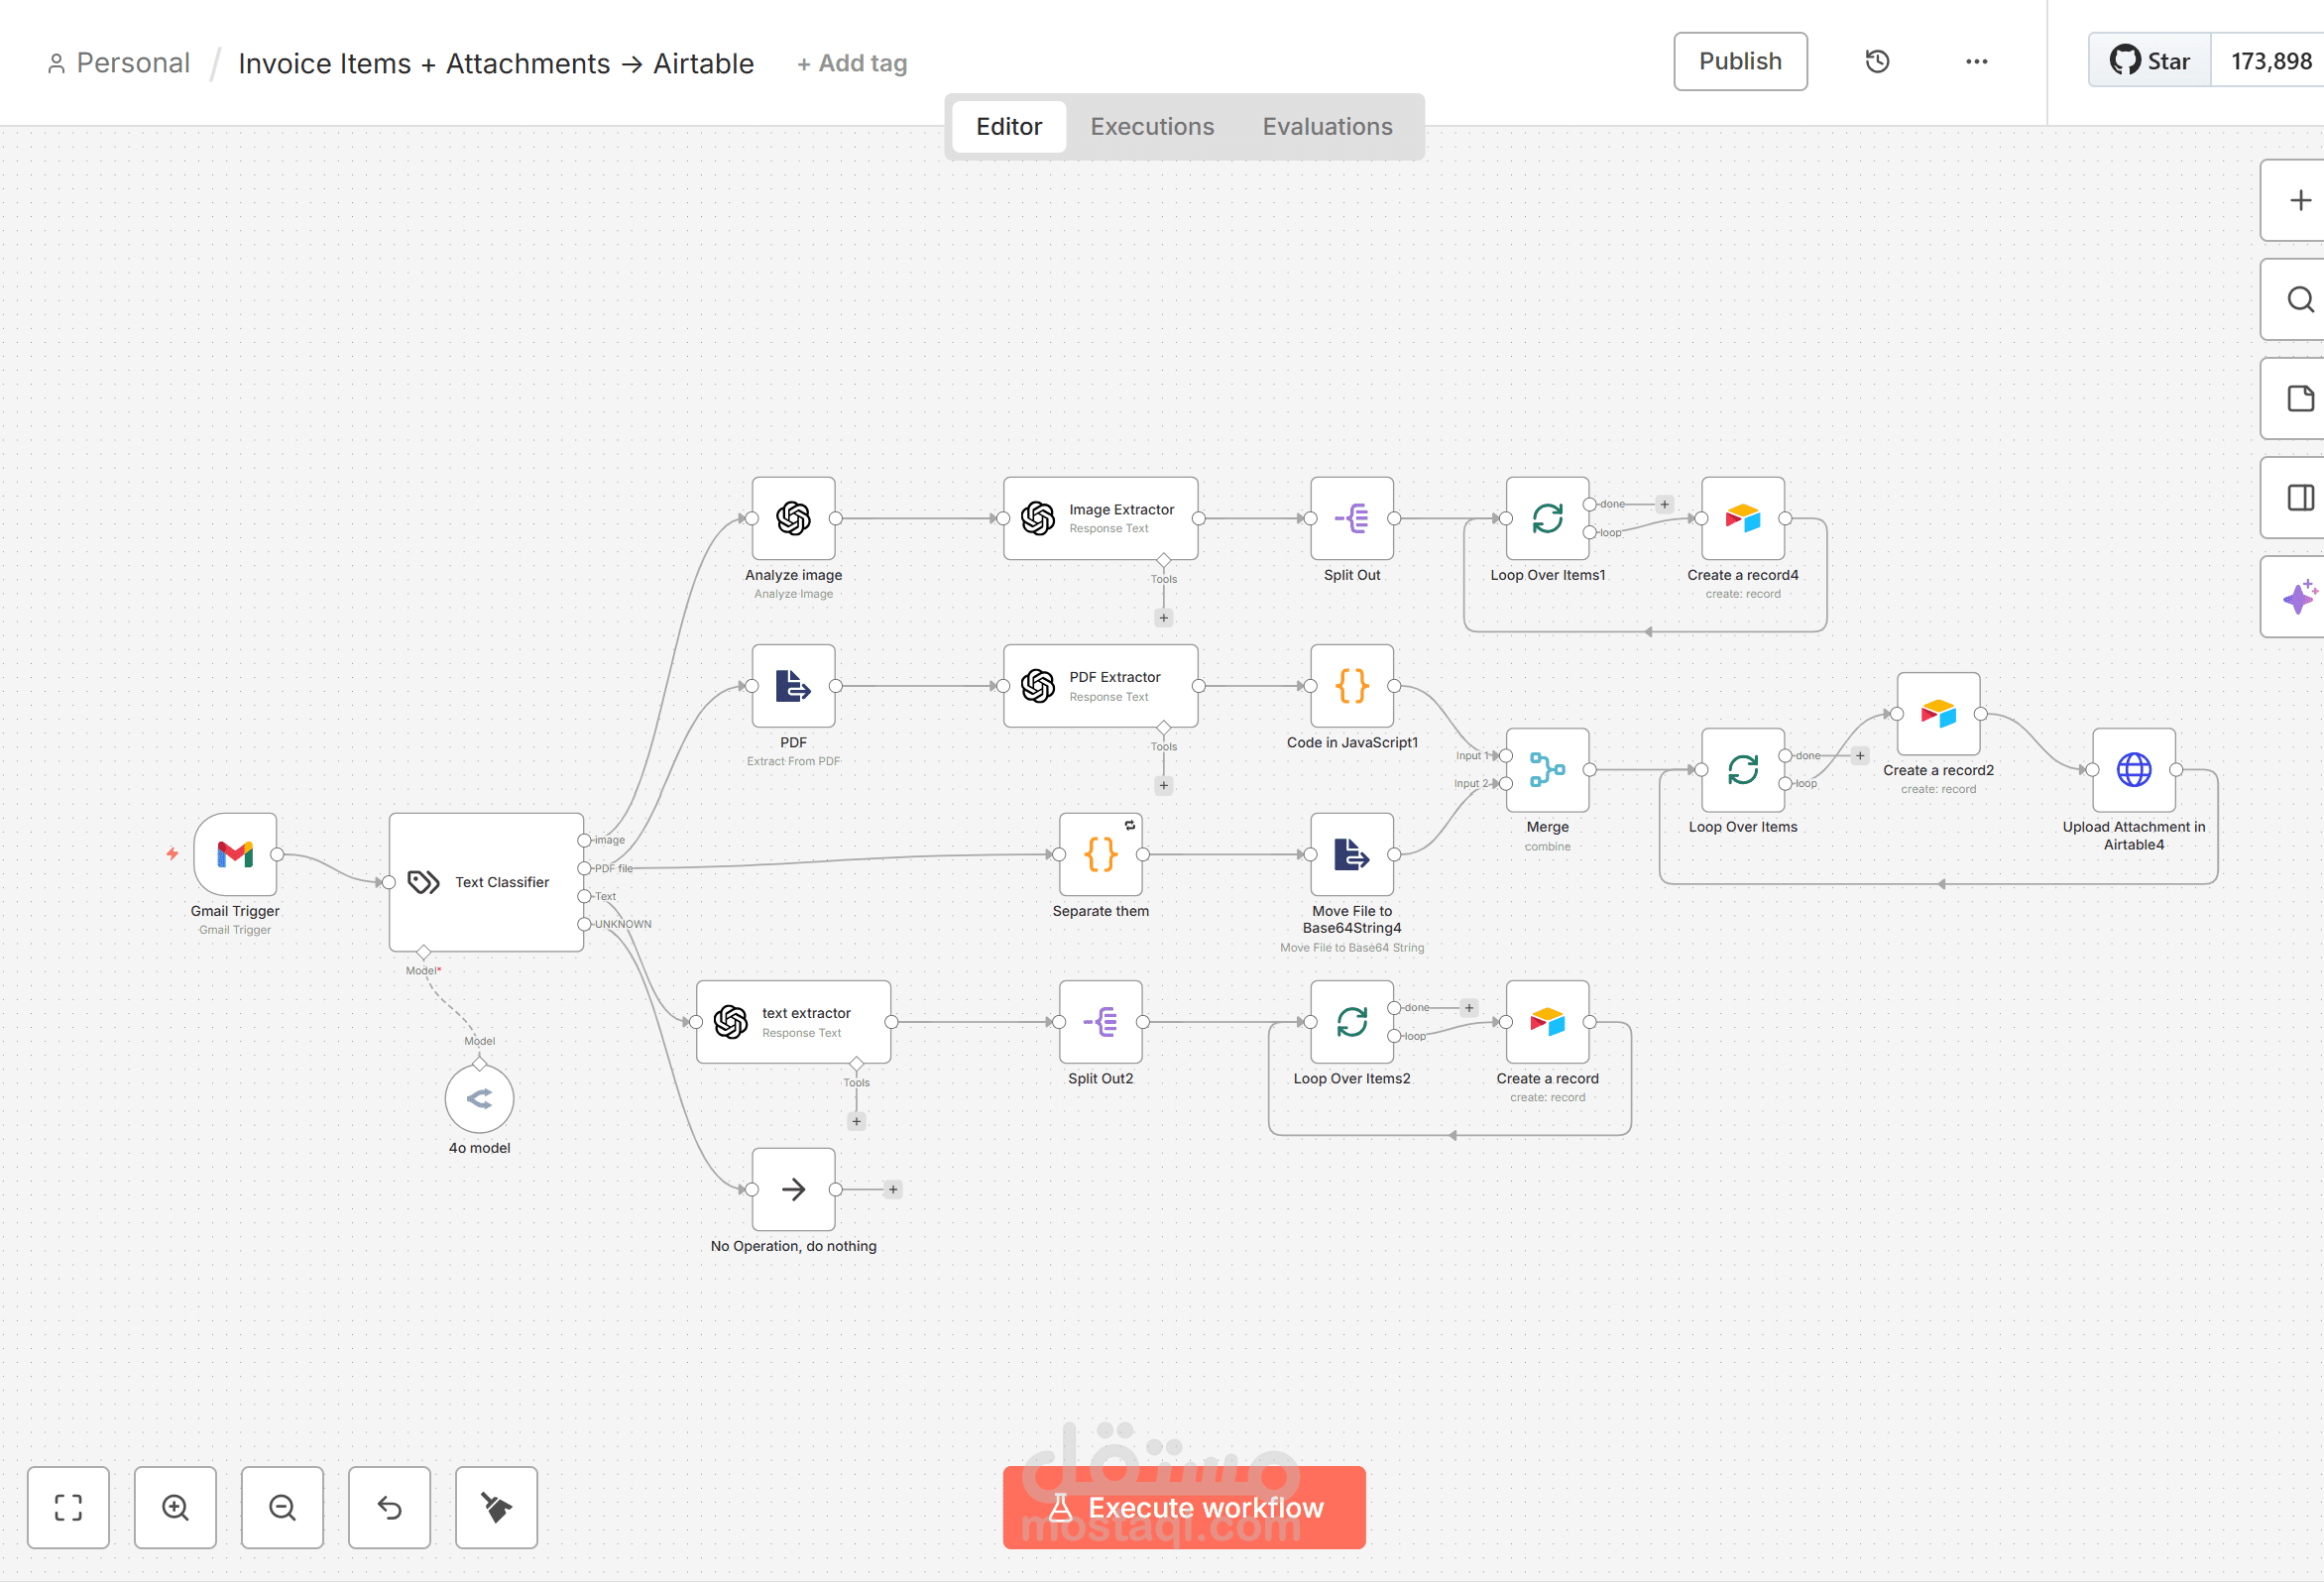Click the tidy up workflow broom icon

point(496,1507)
